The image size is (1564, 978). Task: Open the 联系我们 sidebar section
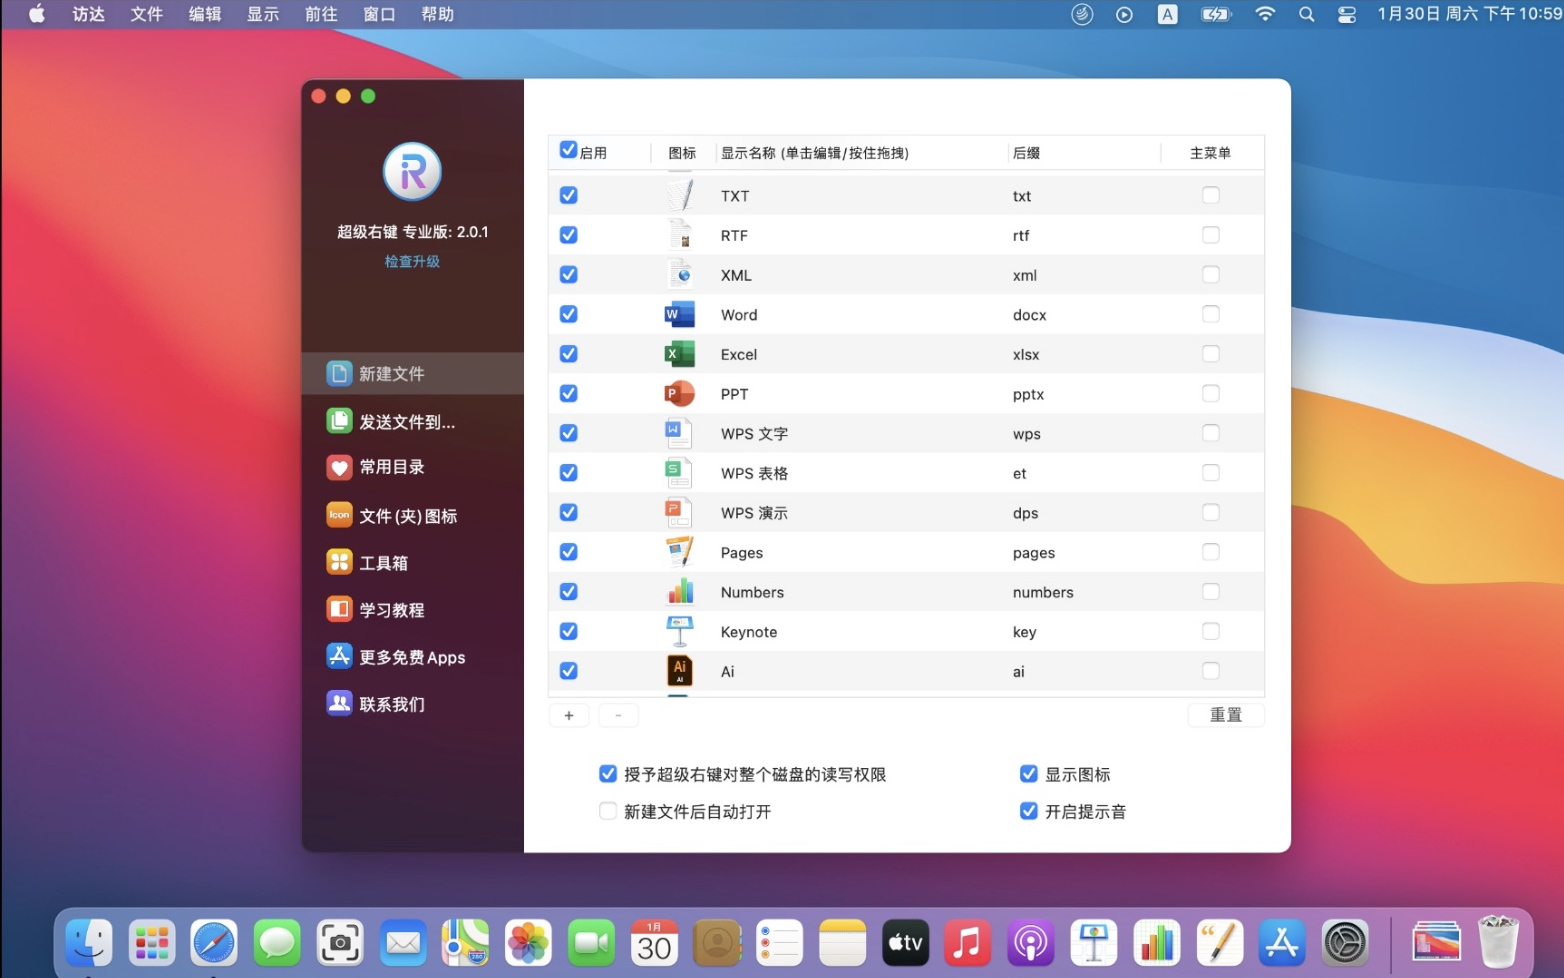tap(412, 703)
